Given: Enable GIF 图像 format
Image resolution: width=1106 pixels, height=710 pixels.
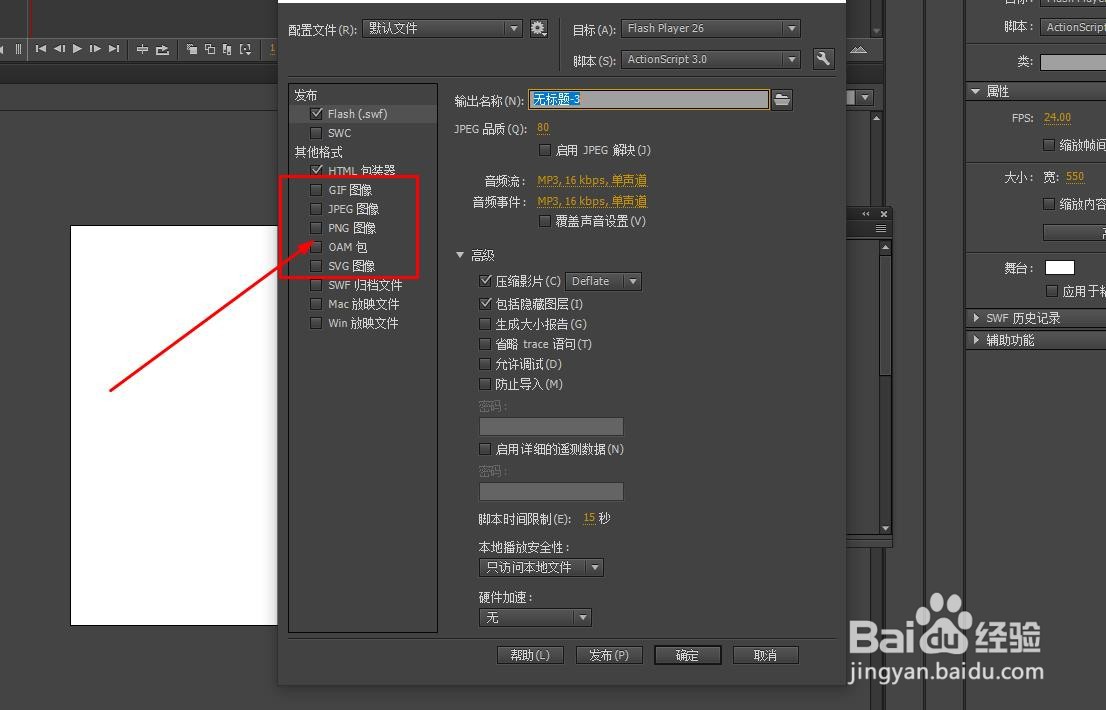Looking at the screenshot, I should (316, 190).
